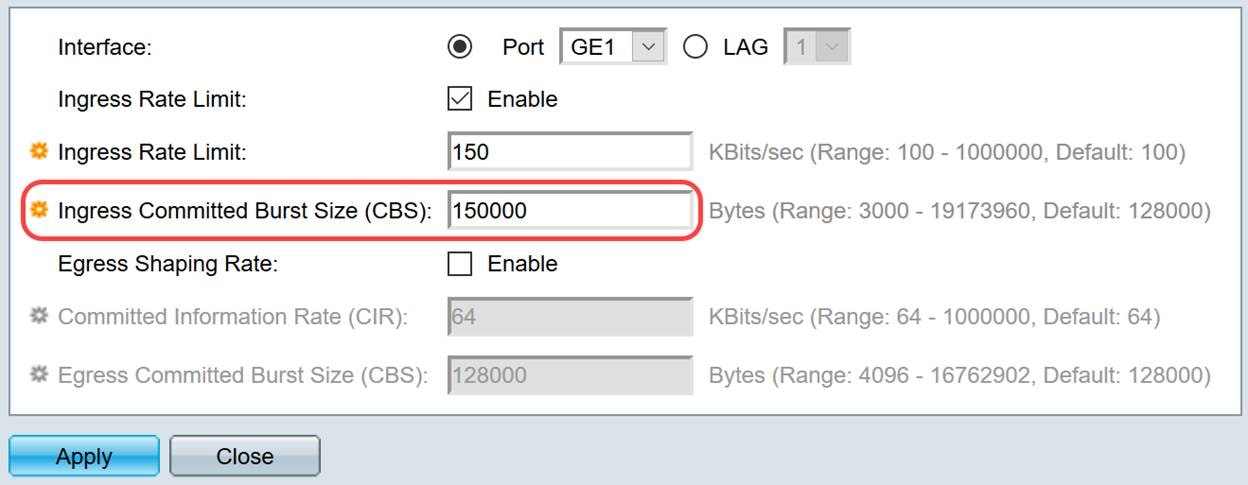Enable the Egress Shaping Rate checkbox
Image resolution: width=1248 pixels, height=485 pixels.
point(460,264)
